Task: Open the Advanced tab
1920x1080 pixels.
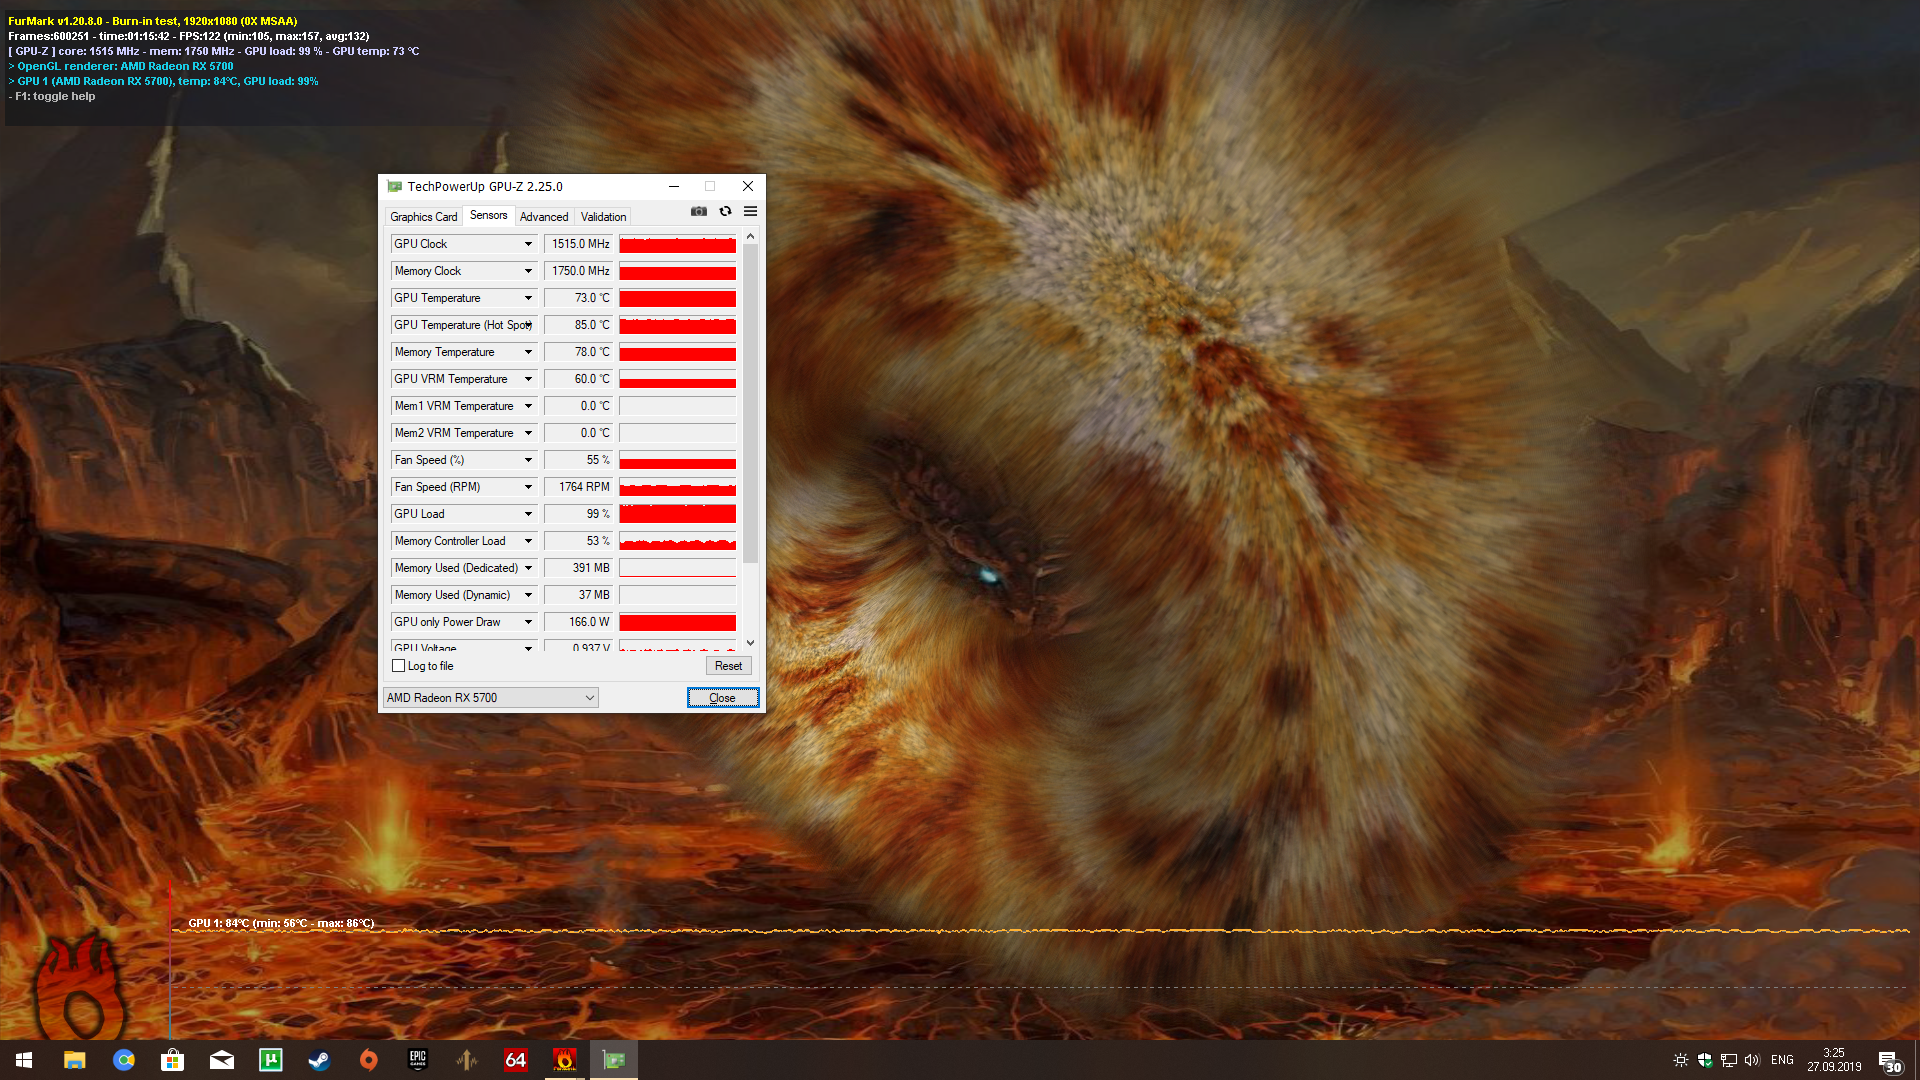Action: pos(543,217)
